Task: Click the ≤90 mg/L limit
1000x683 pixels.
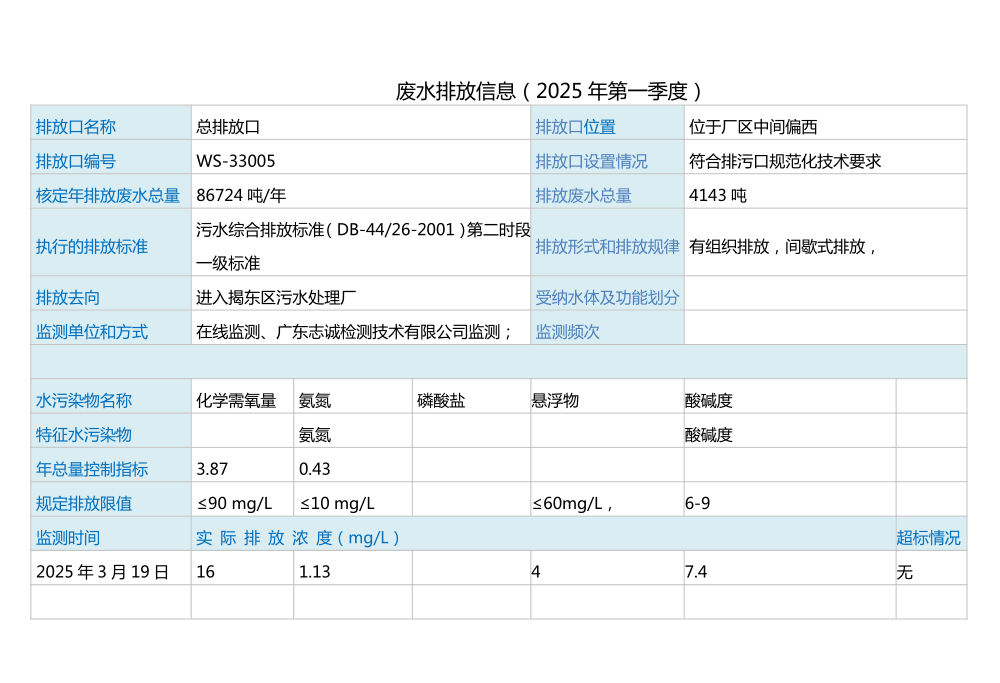Action: [234, 504]
